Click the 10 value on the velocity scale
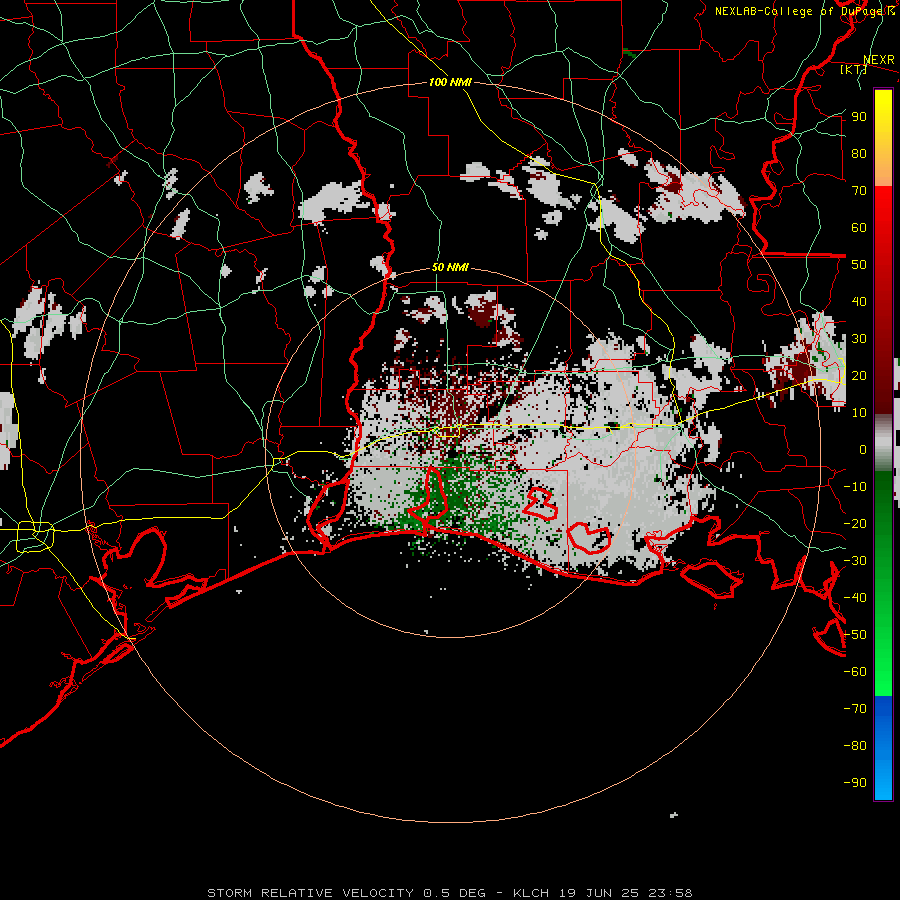Viewport: 900px width, 900px height. [859, 413]
